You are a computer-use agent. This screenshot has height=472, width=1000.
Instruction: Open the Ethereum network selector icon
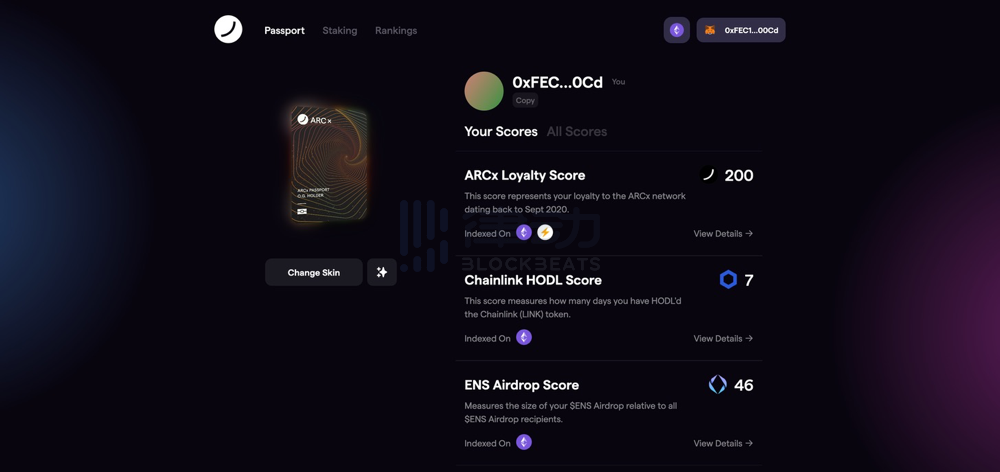(x=677, y=30)
